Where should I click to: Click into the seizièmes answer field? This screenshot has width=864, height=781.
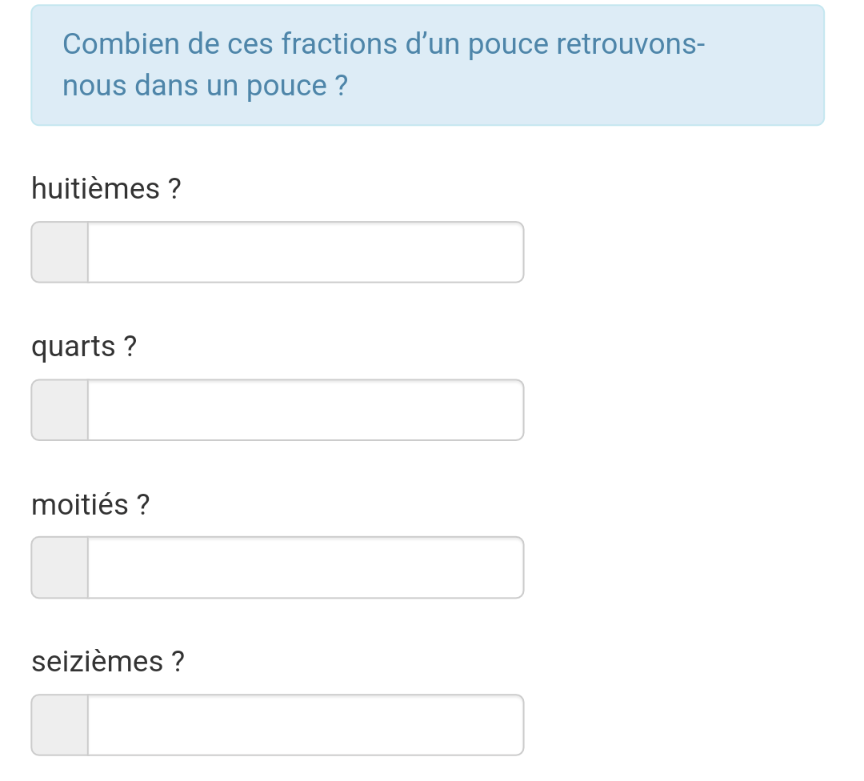click(305, 725)
